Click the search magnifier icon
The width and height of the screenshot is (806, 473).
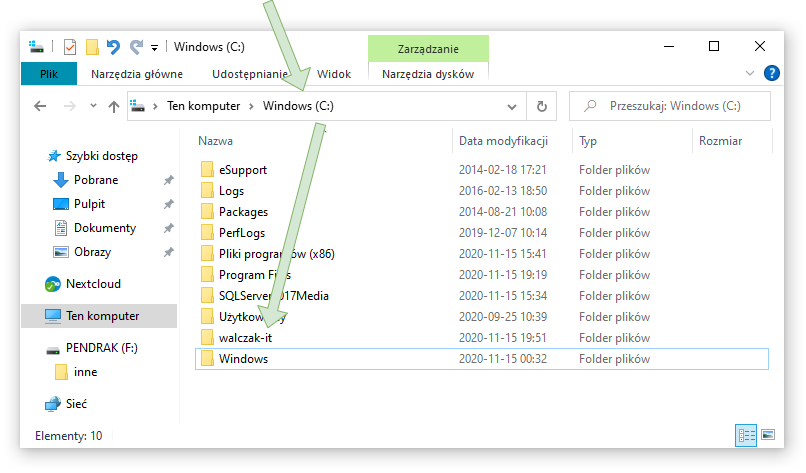(590, 106)
